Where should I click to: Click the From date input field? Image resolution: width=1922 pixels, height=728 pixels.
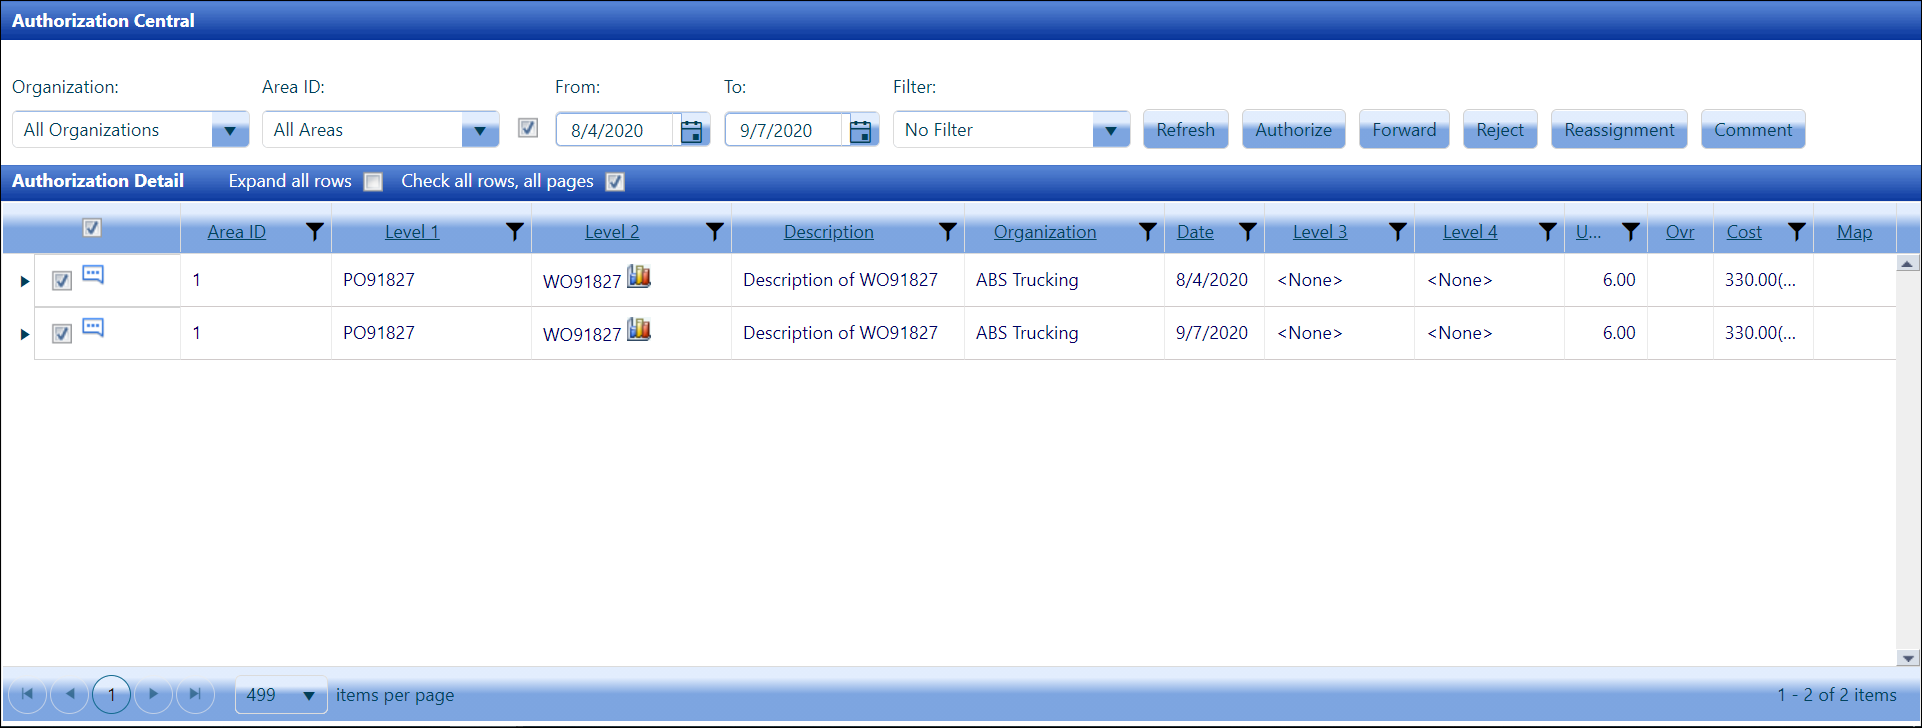tap(614, 131)
